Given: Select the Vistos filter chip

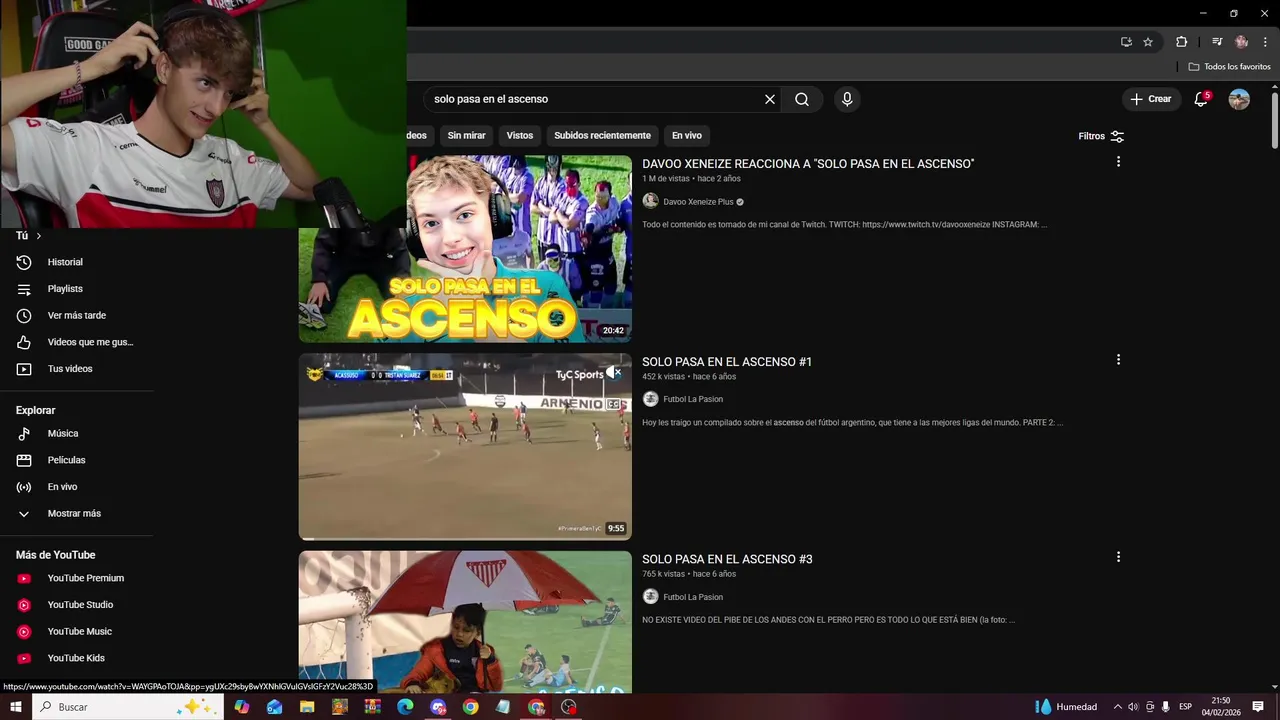Looking at the screenshot, I should (520, 135).
